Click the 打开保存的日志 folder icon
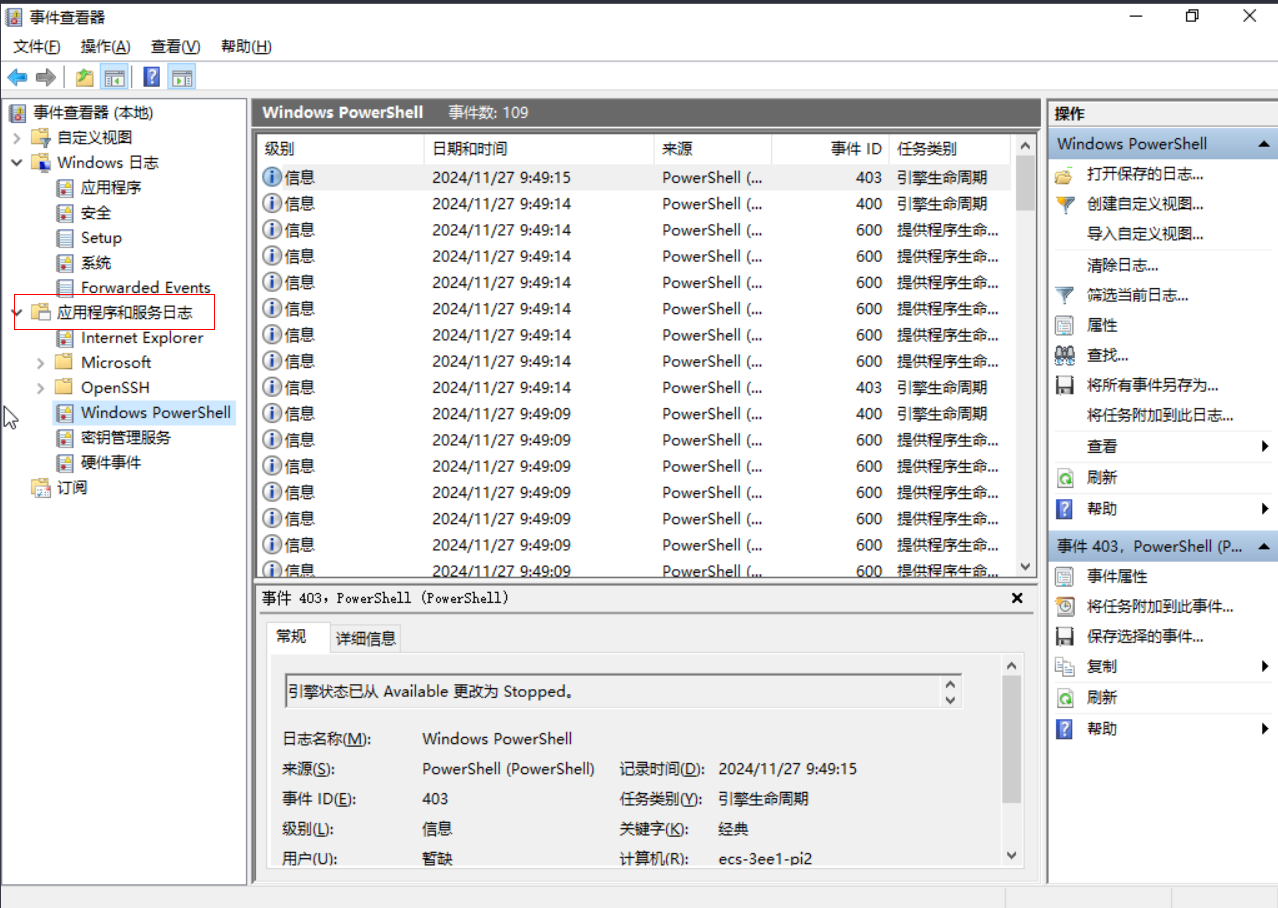The width and height of the screenshot is (1278, 908). [x=1065, y=174]
